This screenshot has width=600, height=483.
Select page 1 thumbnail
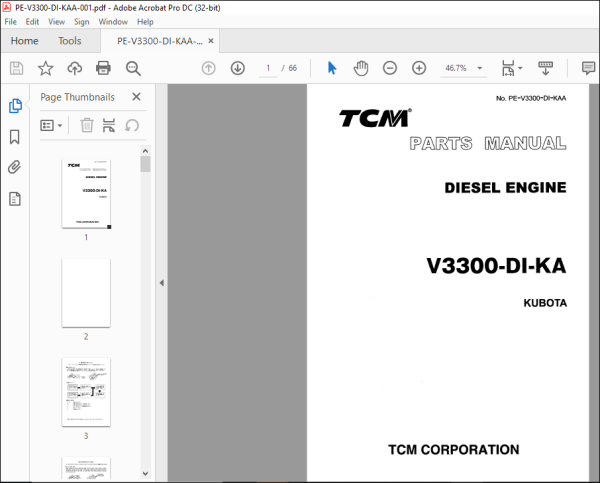[86, 194]
